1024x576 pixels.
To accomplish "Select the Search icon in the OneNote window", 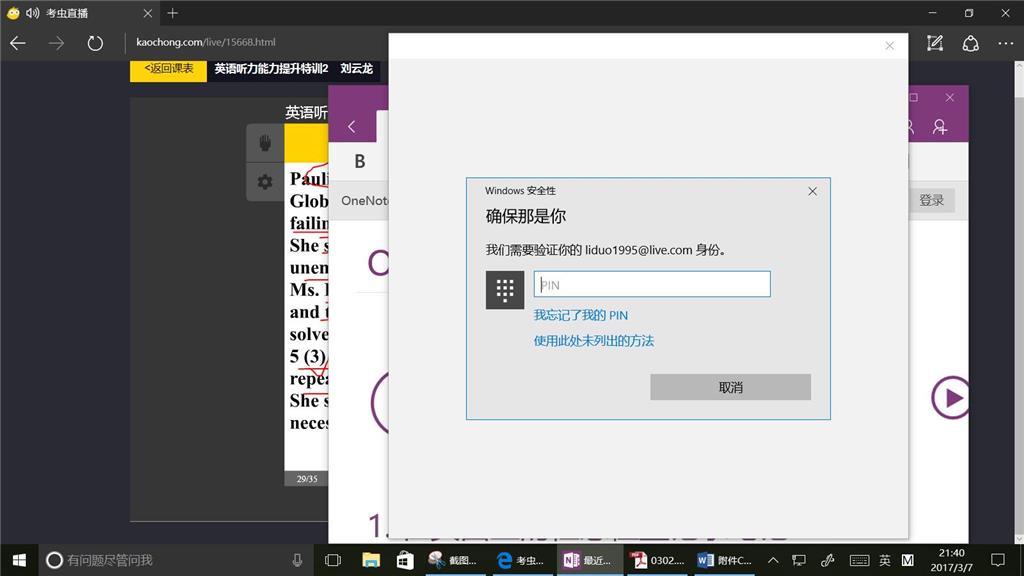I will click(x=908, y=127).
